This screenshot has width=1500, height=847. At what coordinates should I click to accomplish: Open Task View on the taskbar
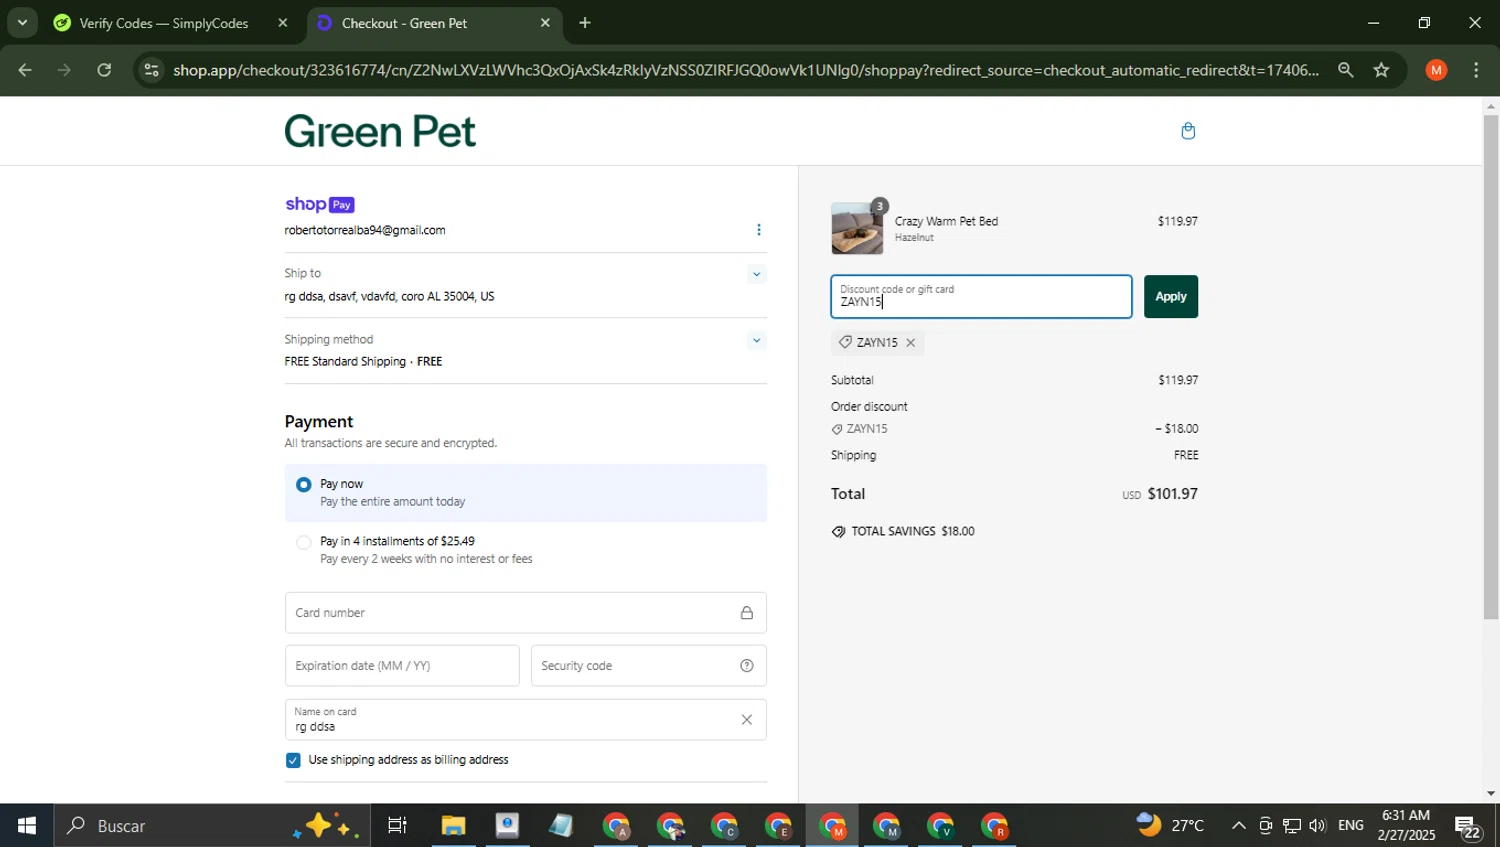[397, 826]
